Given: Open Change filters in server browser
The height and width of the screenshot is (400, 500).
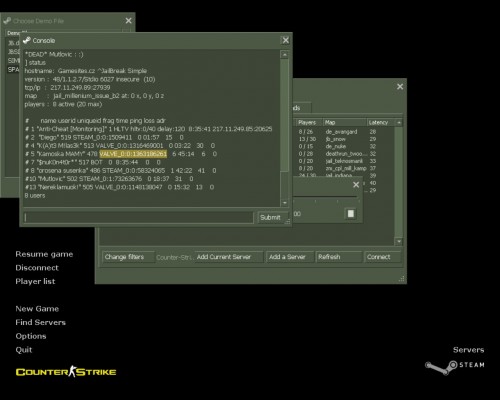Looking at the screenshot, I should tap(128, 257).
